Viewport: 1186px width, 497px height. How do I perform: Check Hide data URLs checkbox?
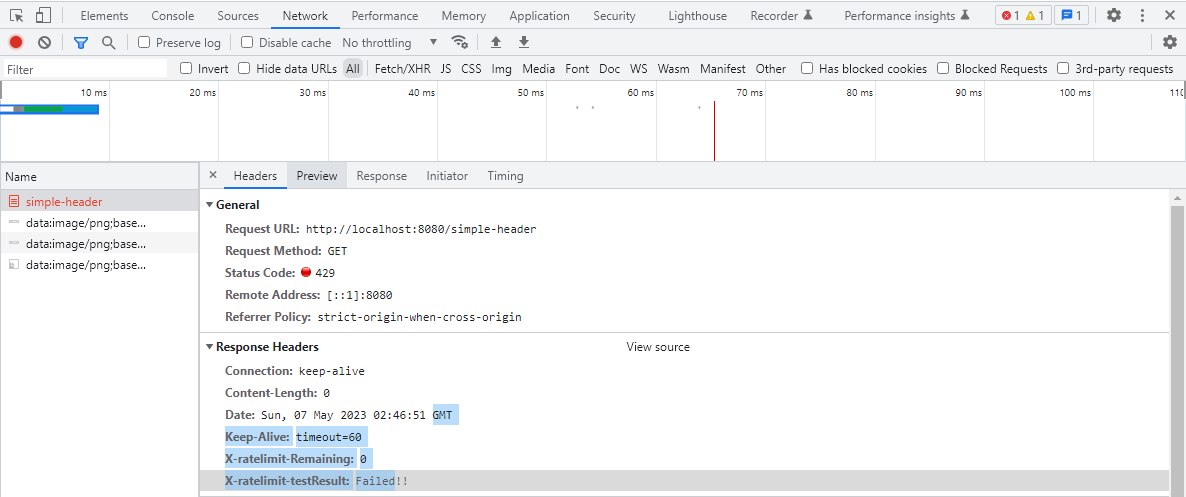coord(244,69)
